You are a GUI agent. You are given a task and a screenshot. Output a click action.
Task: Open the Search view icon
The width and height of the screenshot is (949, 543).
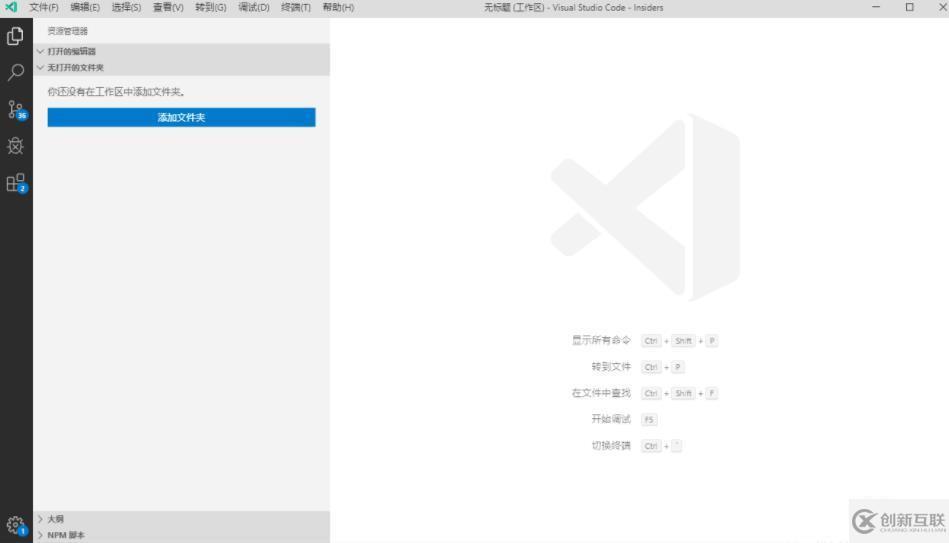pyautogui.click(x=15, y=73)
